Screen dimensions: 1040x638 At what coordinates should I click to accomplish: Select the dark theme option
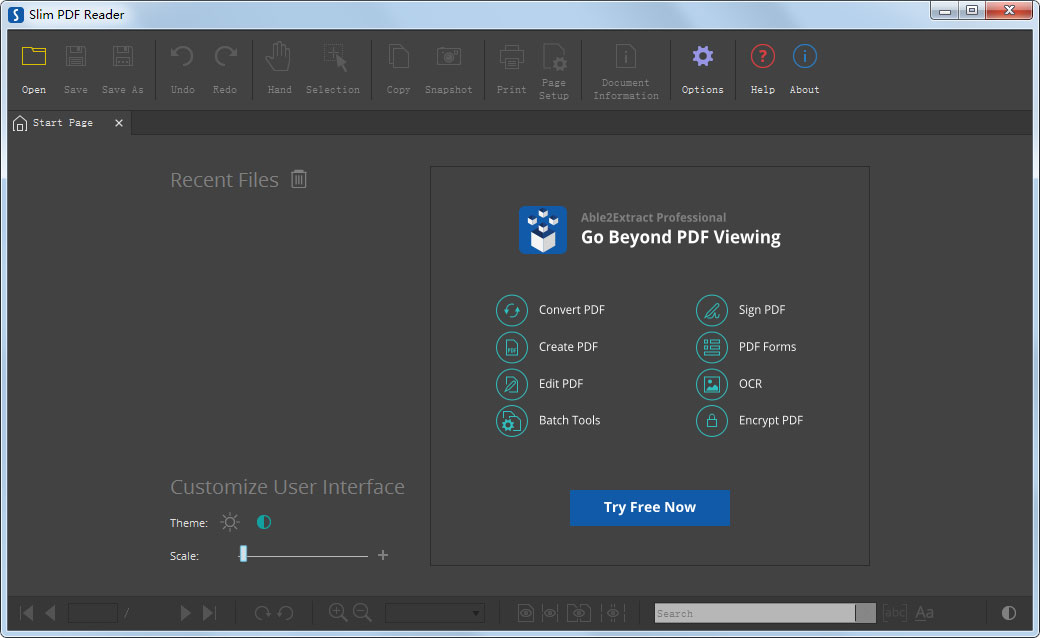[264, 522]
